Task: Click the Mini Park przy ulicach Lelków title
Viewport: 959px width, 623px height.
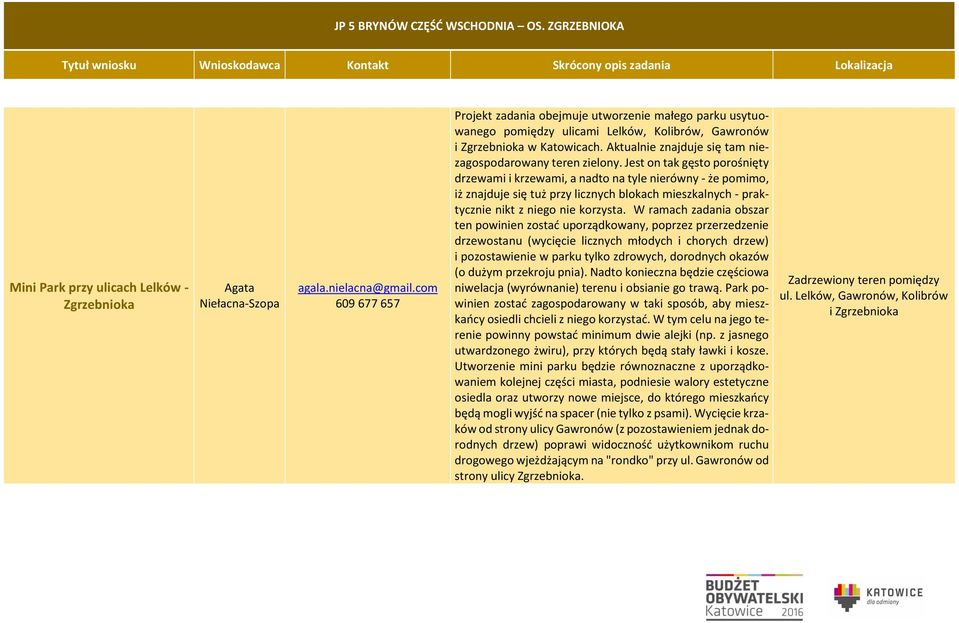Action: pyautogui.click(x=99, y=296)
